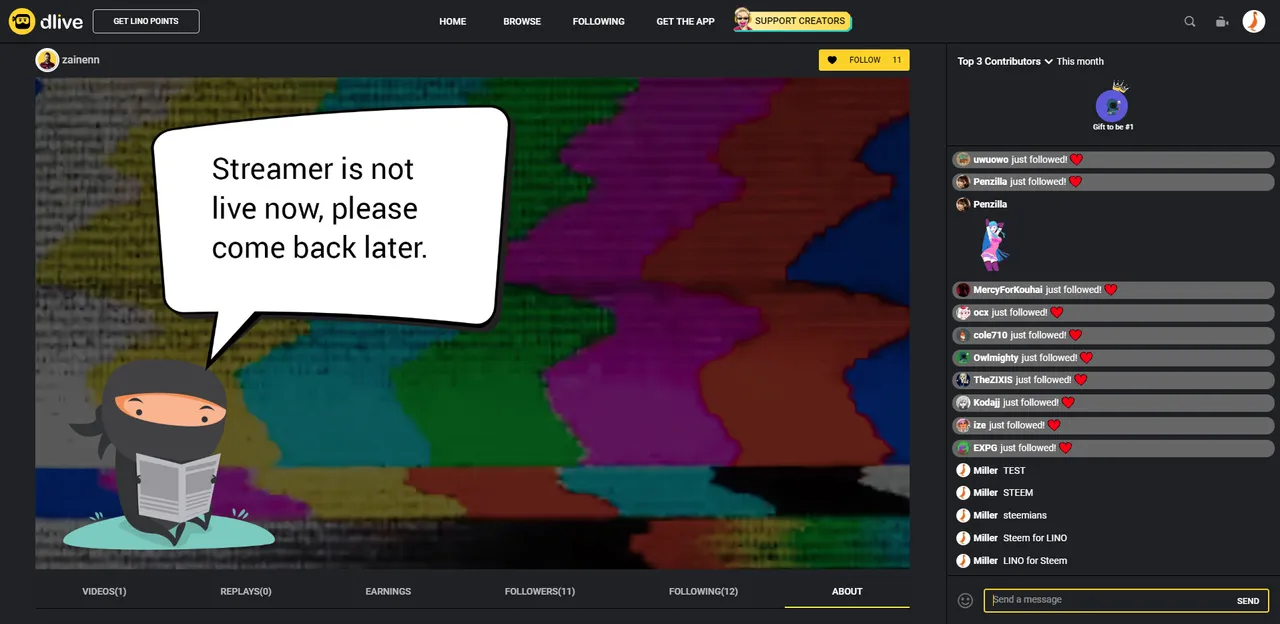The image size is (1280, 624).
Task: Click Miller's avatar beside steemians message
Action: pos(963,515)
